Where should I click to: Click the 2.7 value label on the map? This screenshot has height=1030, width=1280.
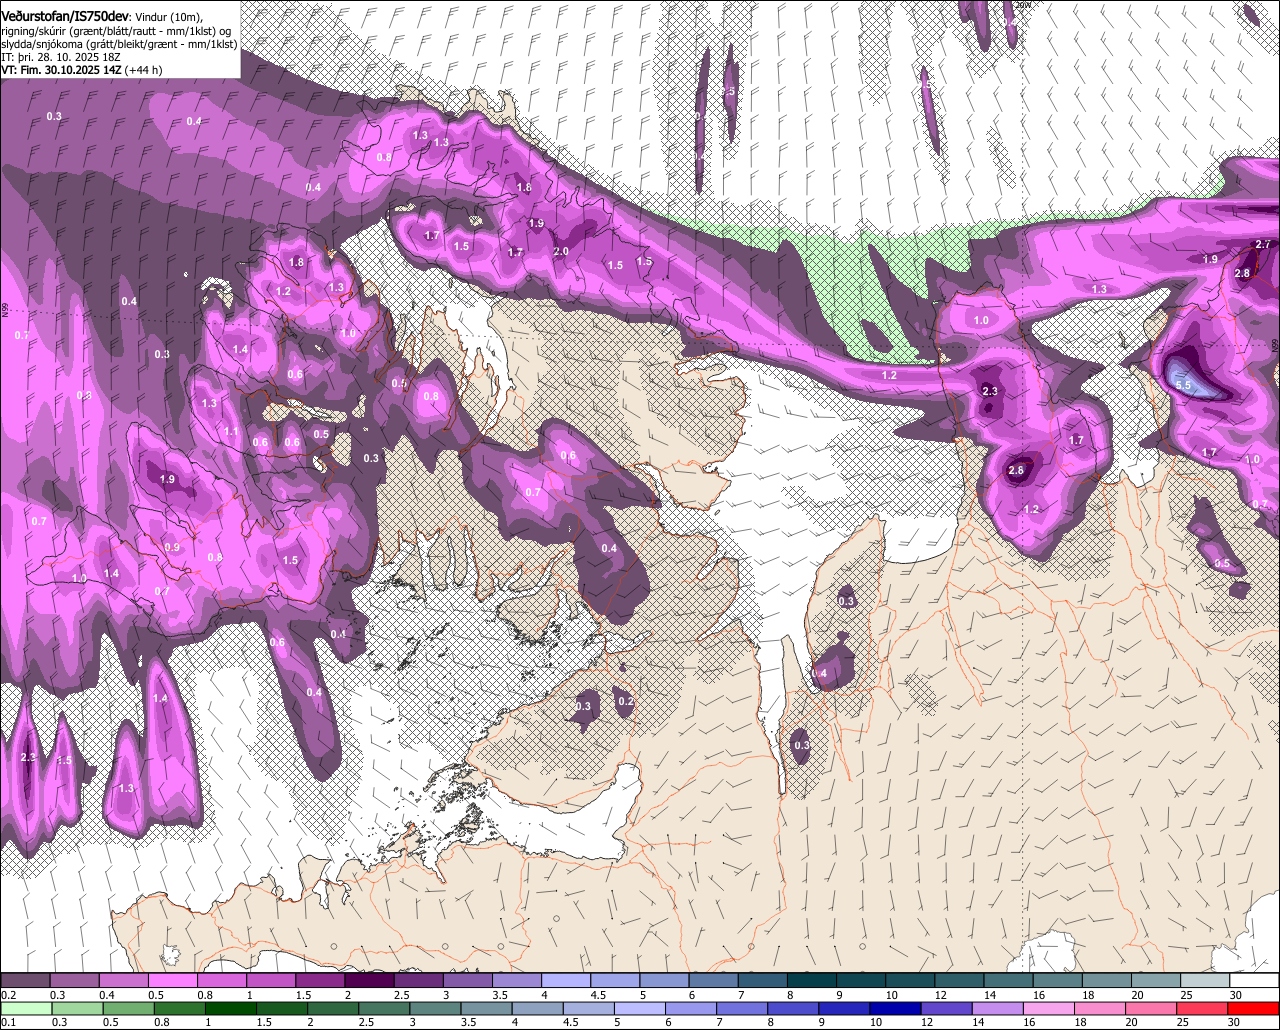1262,245
